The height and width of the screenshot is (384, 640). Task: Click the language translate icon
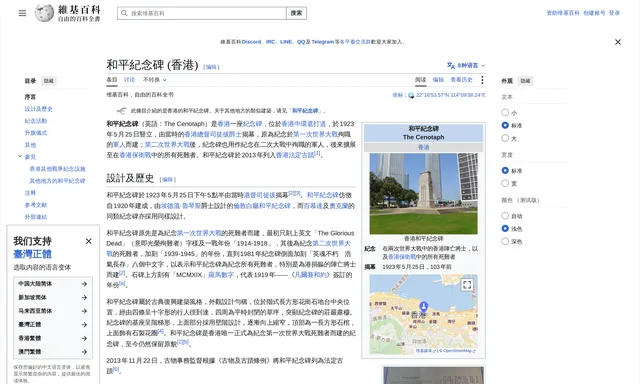451,65
